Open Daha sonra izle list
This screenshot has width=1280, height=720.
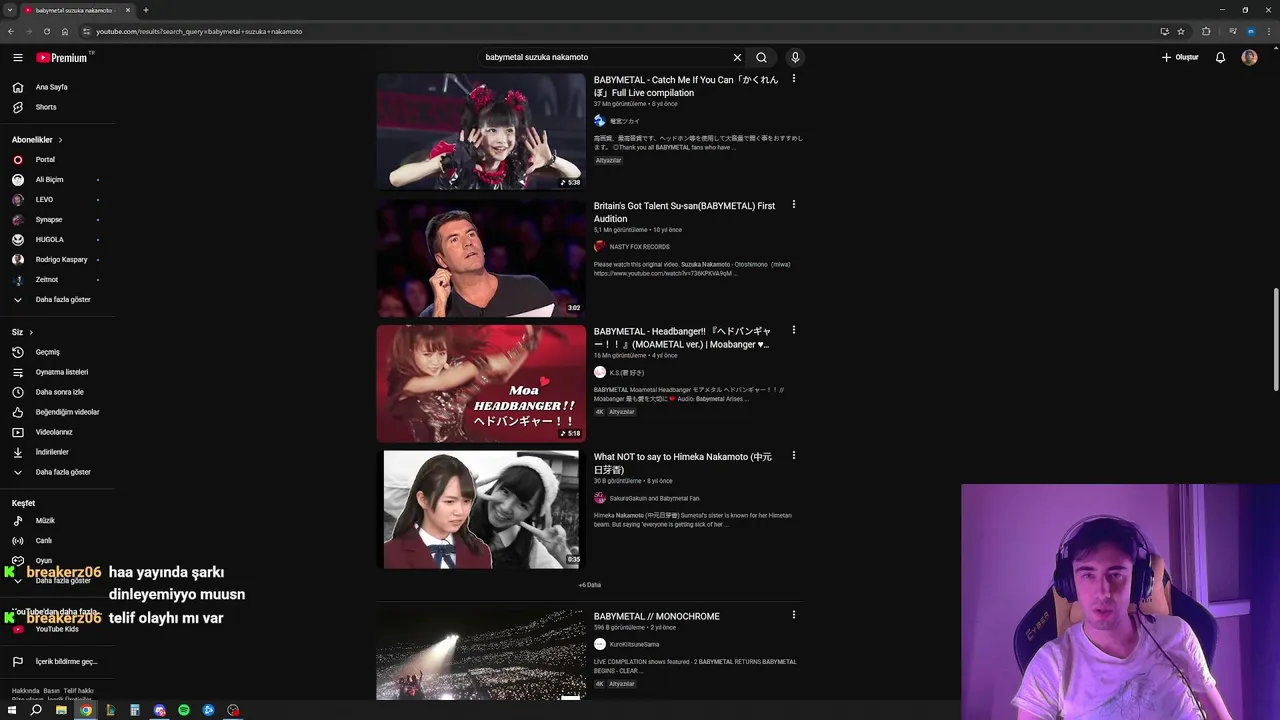pyautogui.click(x=57, y=392)
